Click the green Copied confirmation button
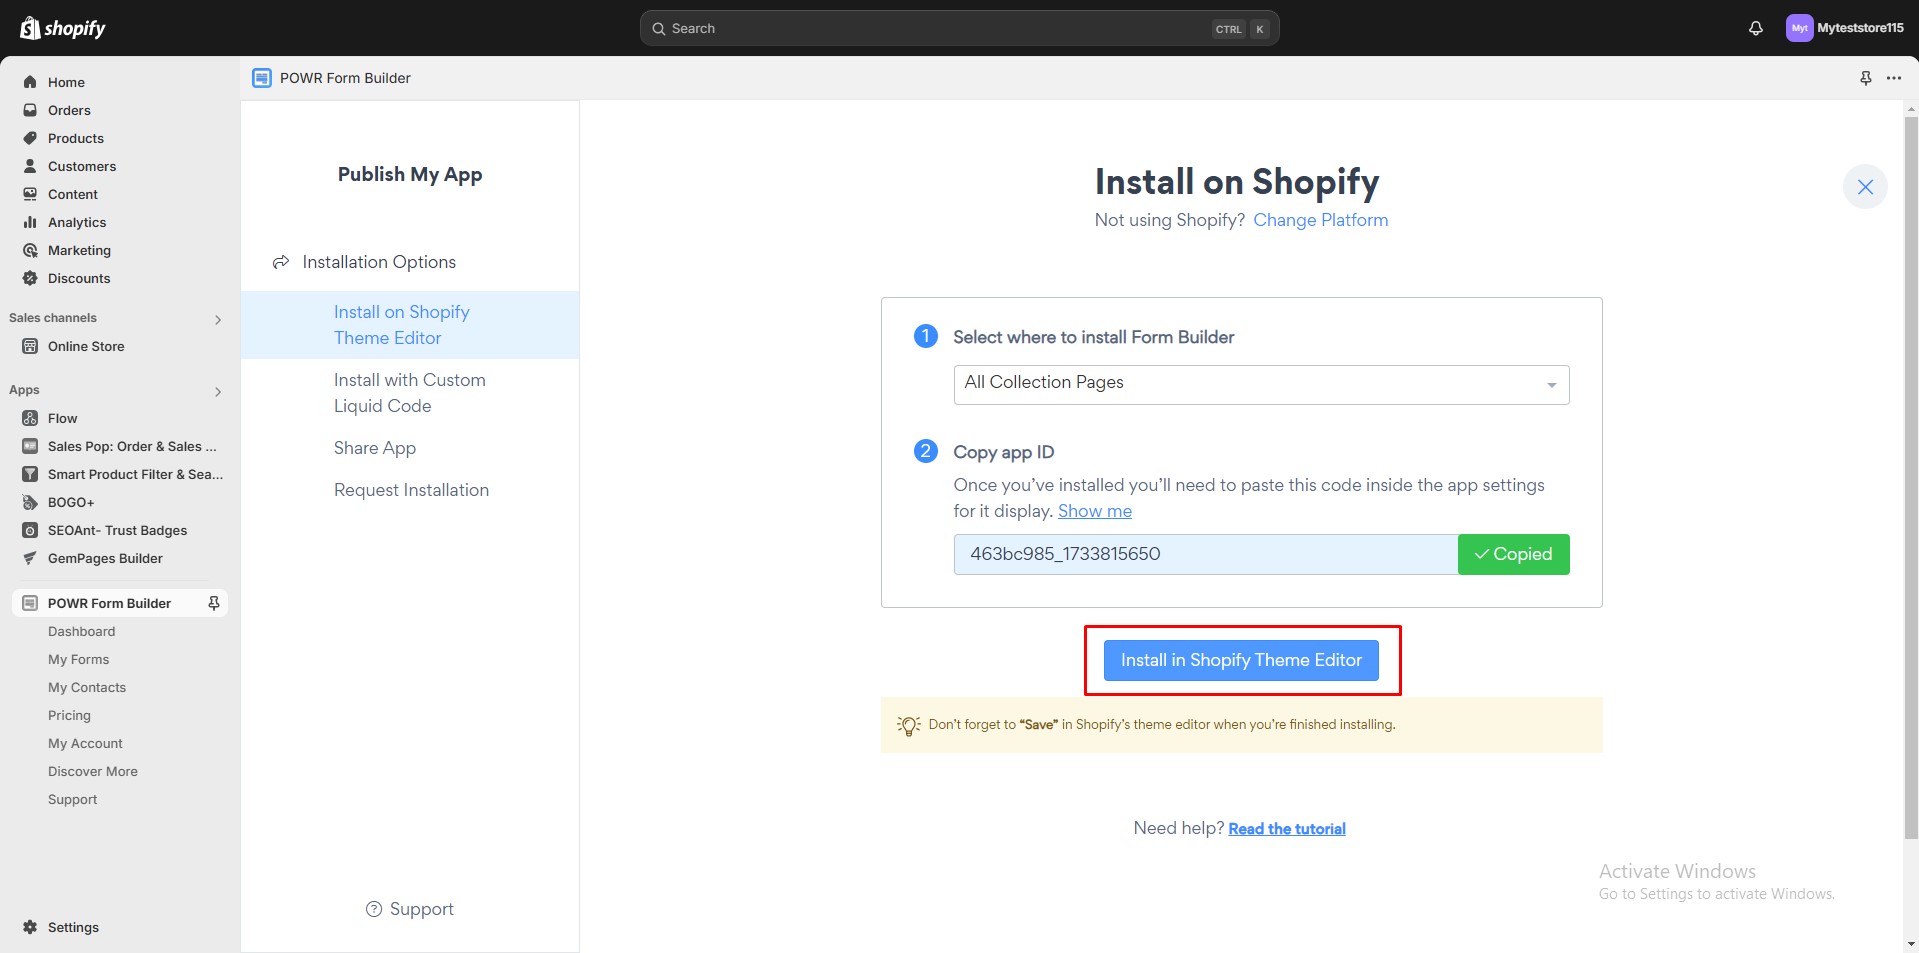 (1512, 554)
